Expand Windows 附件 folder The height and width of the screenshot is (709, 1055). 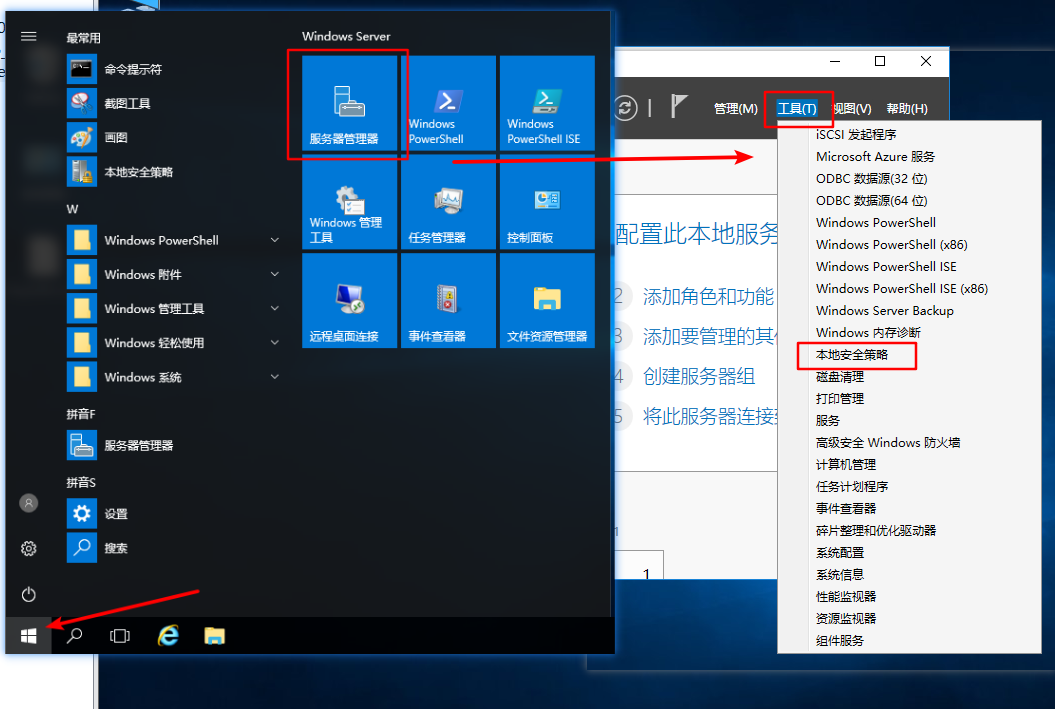point(174,274)
